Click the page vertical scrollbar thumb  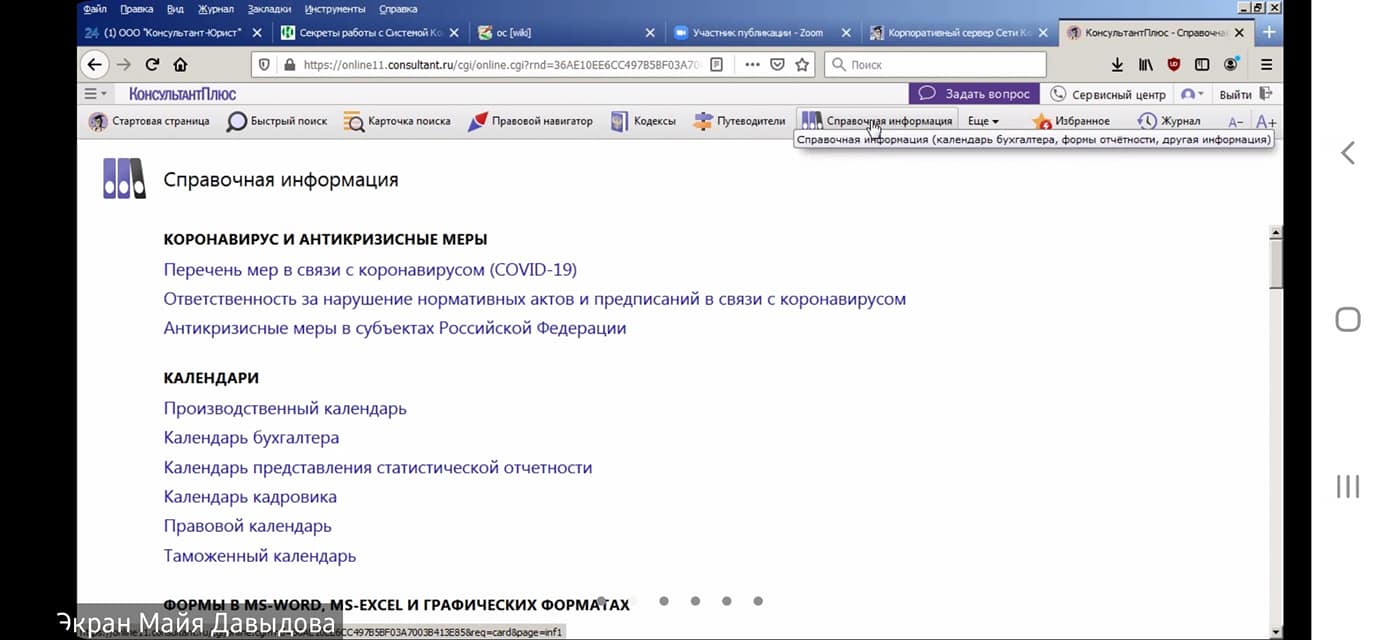click(x=1275, y=265)
